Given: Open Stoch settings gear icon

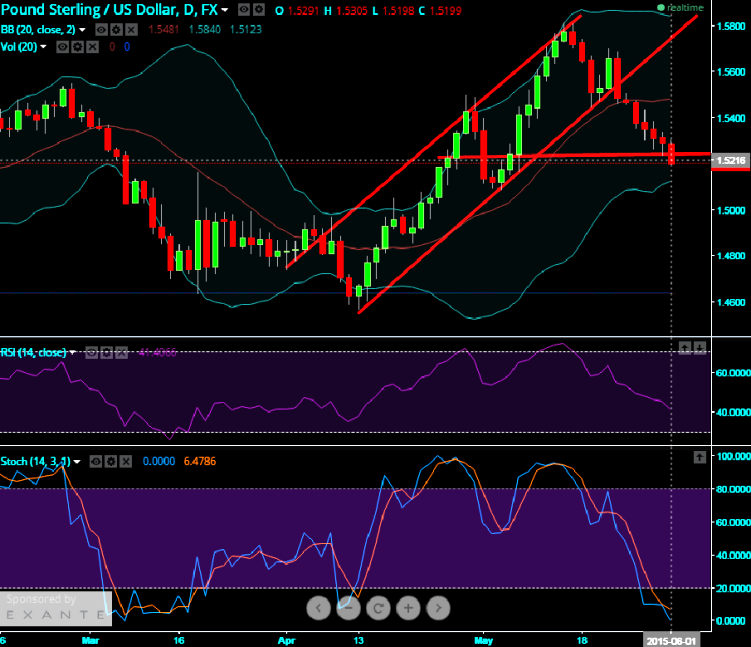Looking at the screenshot, I should click(x=111, y=462).
